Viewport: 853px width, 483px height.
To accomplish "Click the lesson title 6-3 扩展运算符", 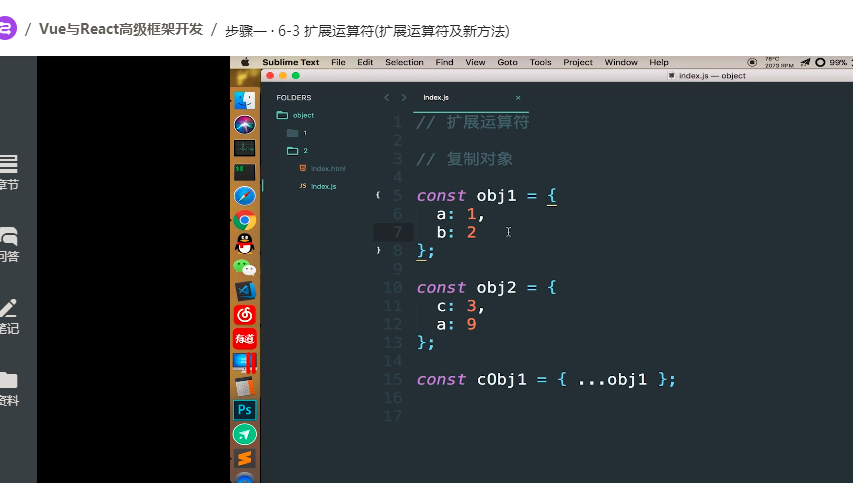I will coord(367,31).
